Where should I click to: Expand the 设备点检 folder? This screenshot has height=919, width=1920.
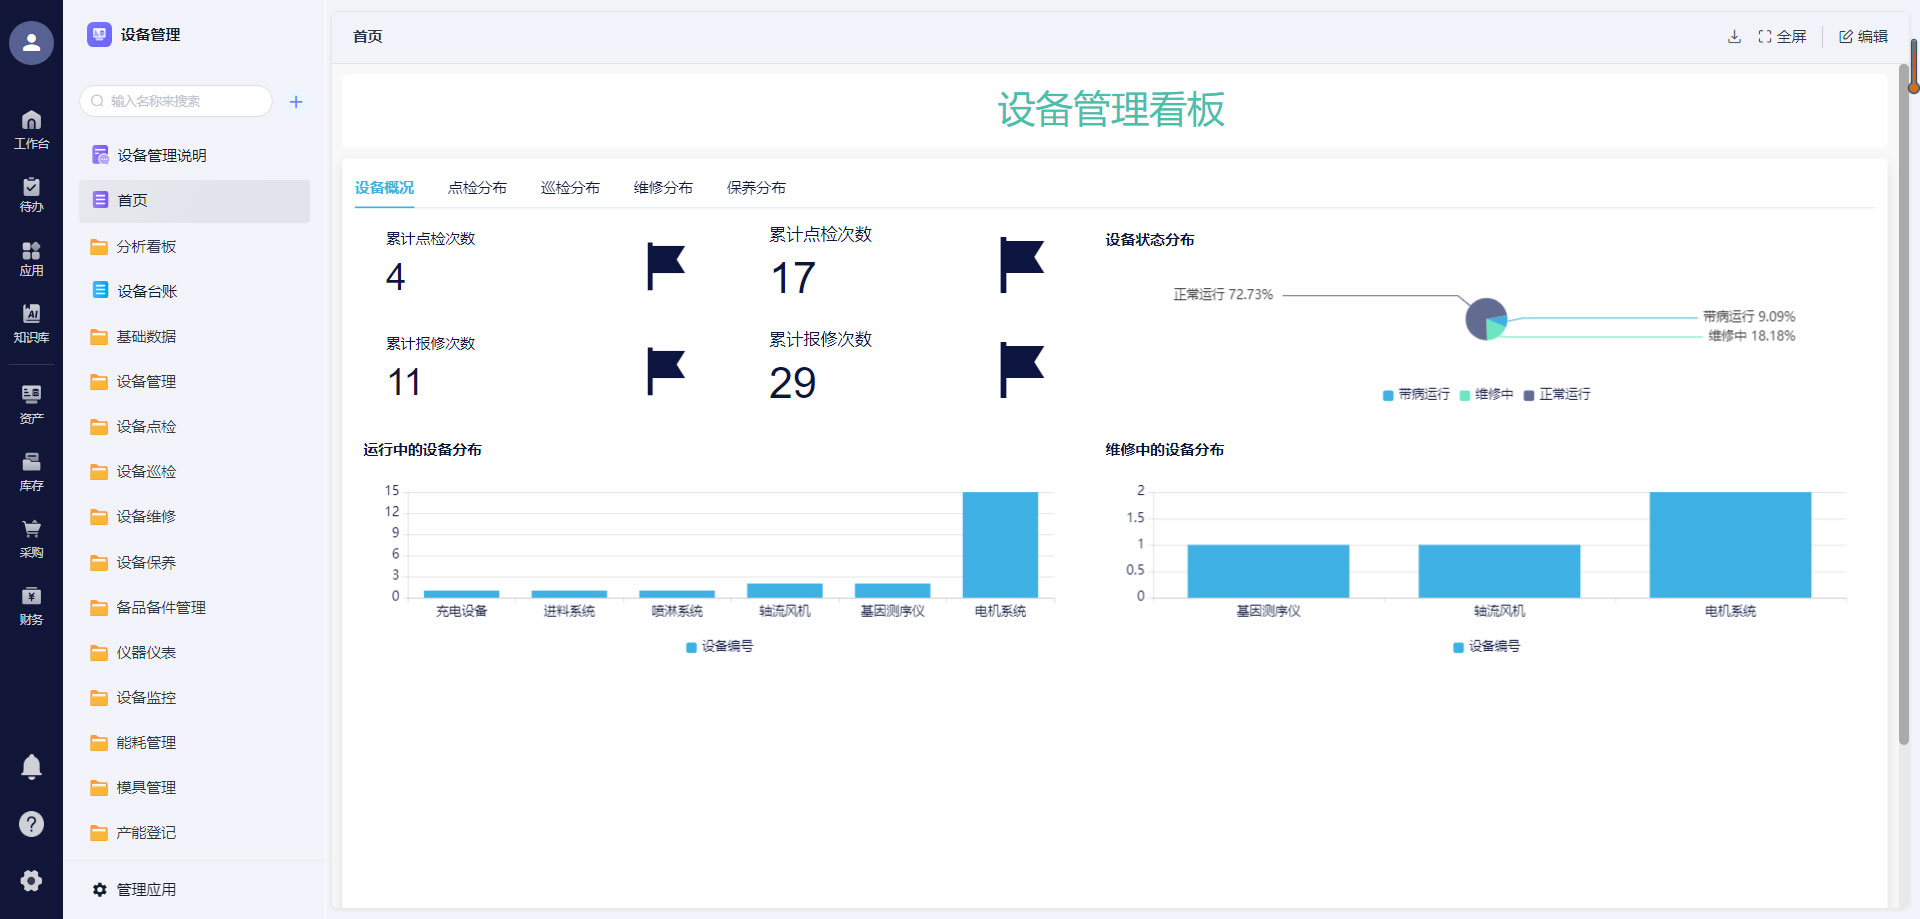click(146, 427)
